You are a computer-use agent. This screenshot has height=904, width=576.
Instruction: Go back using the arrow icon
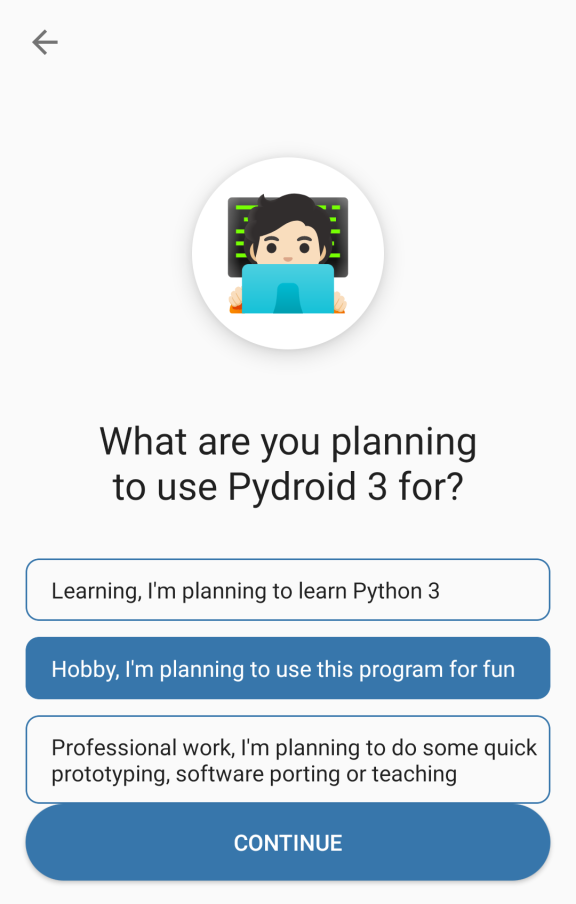pyautogui.click(x=45, y=43)
